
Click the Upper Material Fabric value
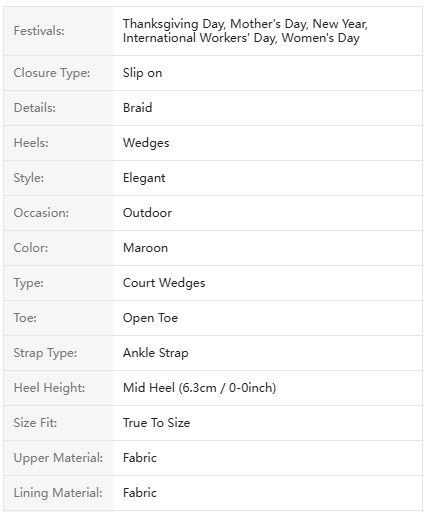coord(140,458)
